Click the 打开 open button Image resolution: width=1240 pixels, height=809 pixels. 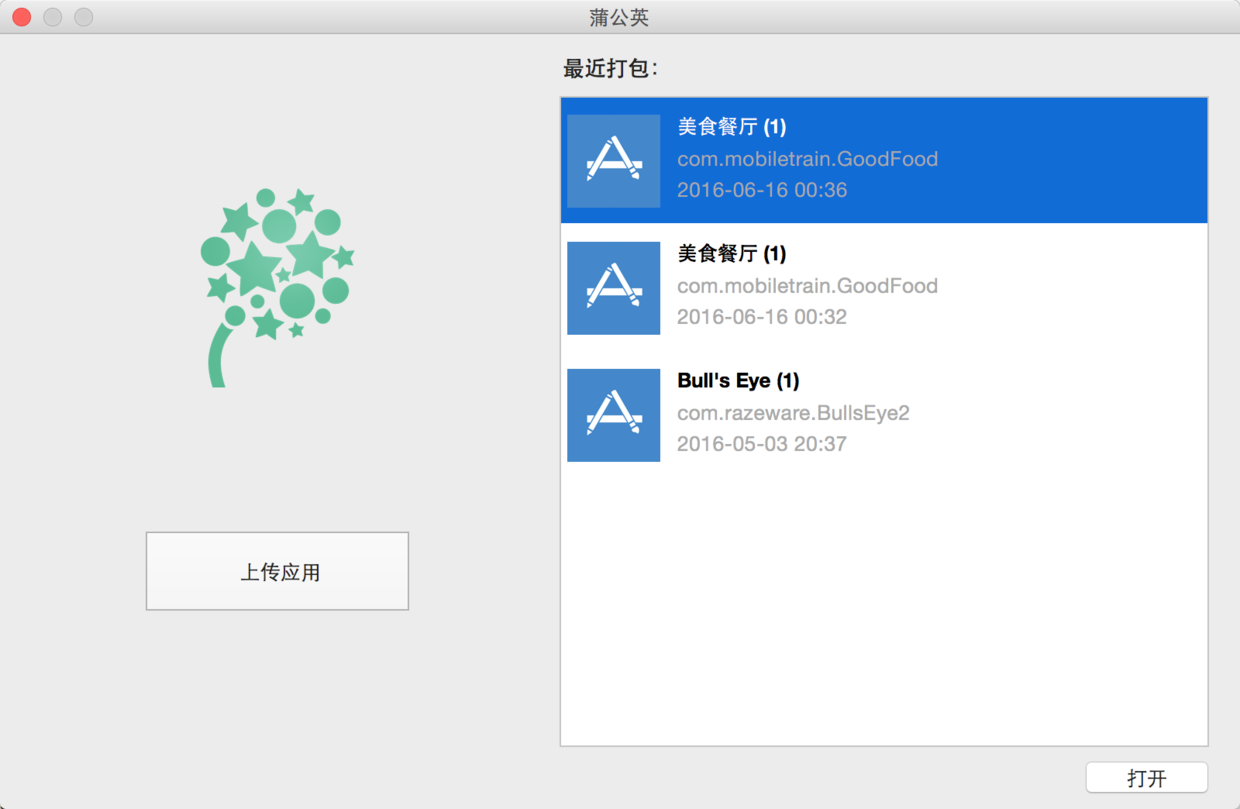(x=1146, y=778)
